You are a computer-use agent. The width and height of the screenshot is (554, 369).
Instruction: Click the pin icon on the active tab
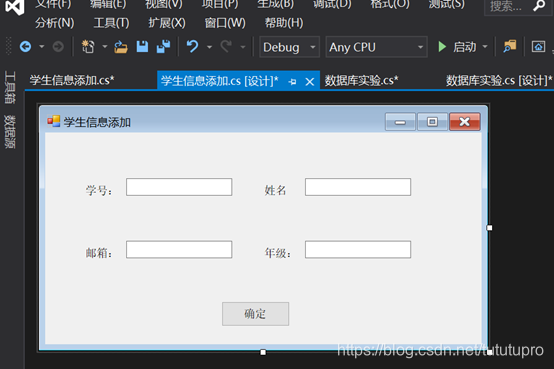point(292,82)
